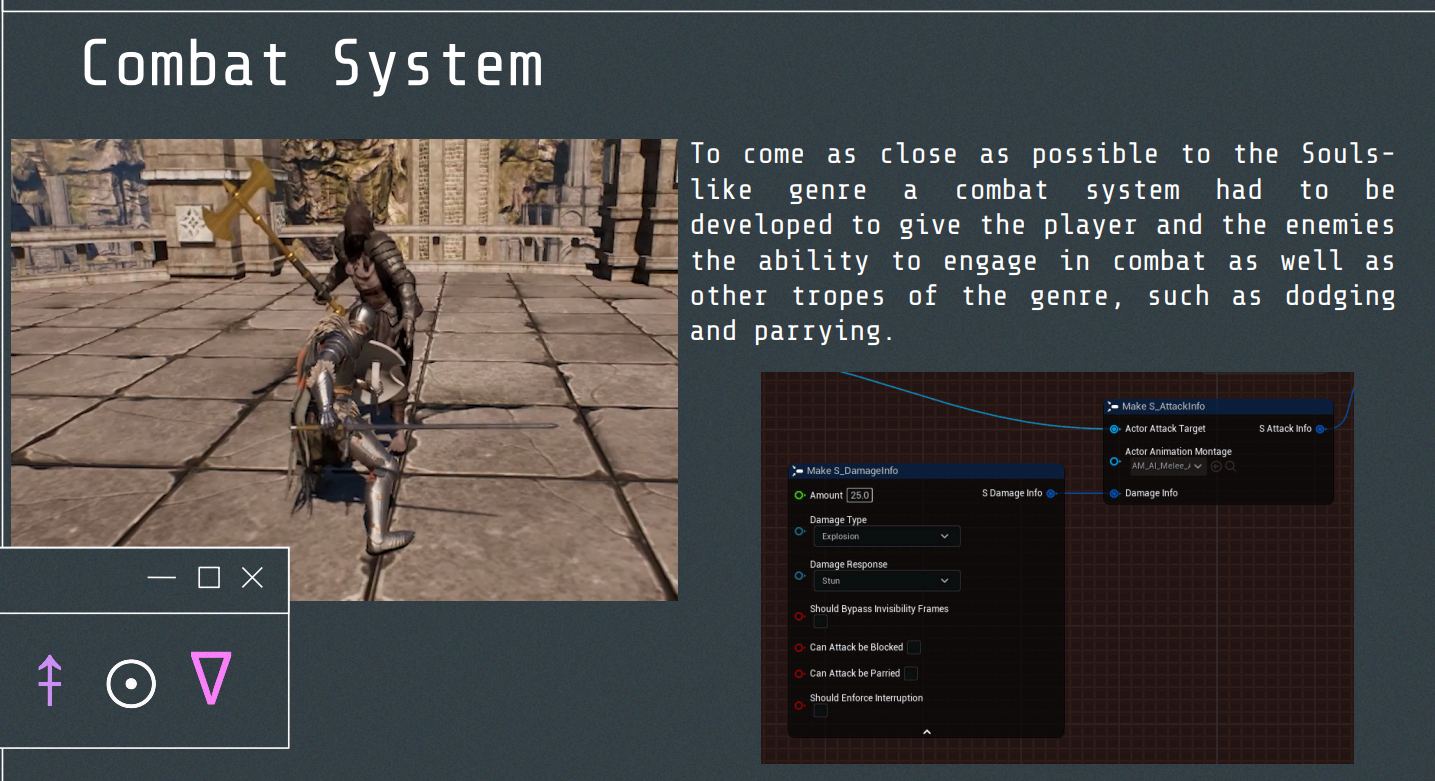Click the purple double-barred arrow icon
Image resolution: width=1435 pixels, height=781 pixels.
point(50,680)
